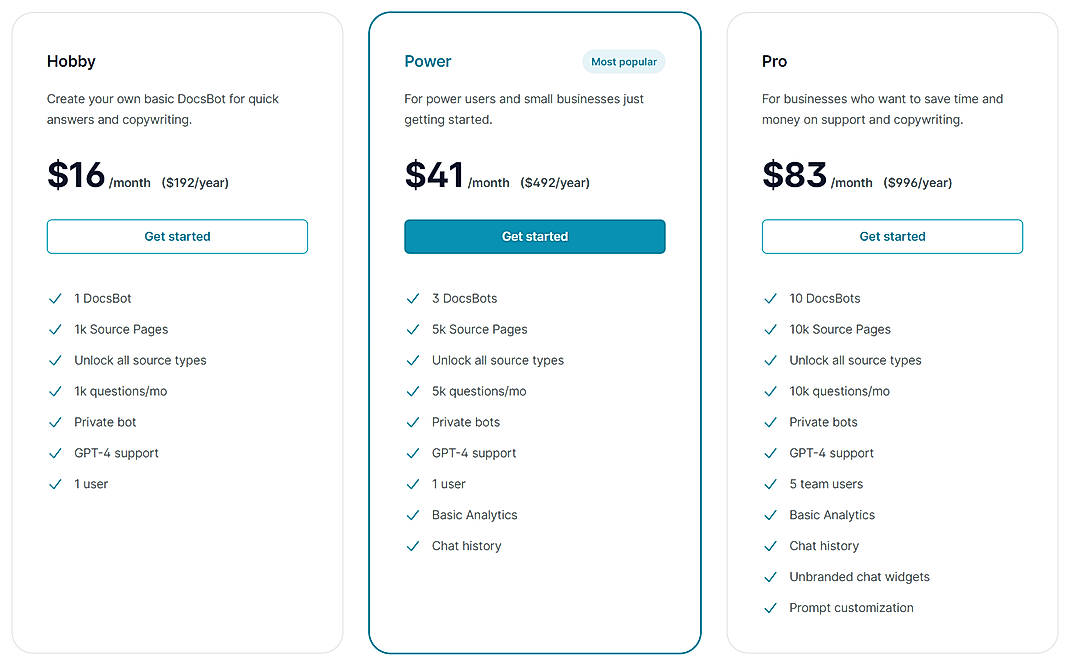Click the Most popular badge
Image resolution: width=1070 pixels, height=663 pixels.
(623, 61)
